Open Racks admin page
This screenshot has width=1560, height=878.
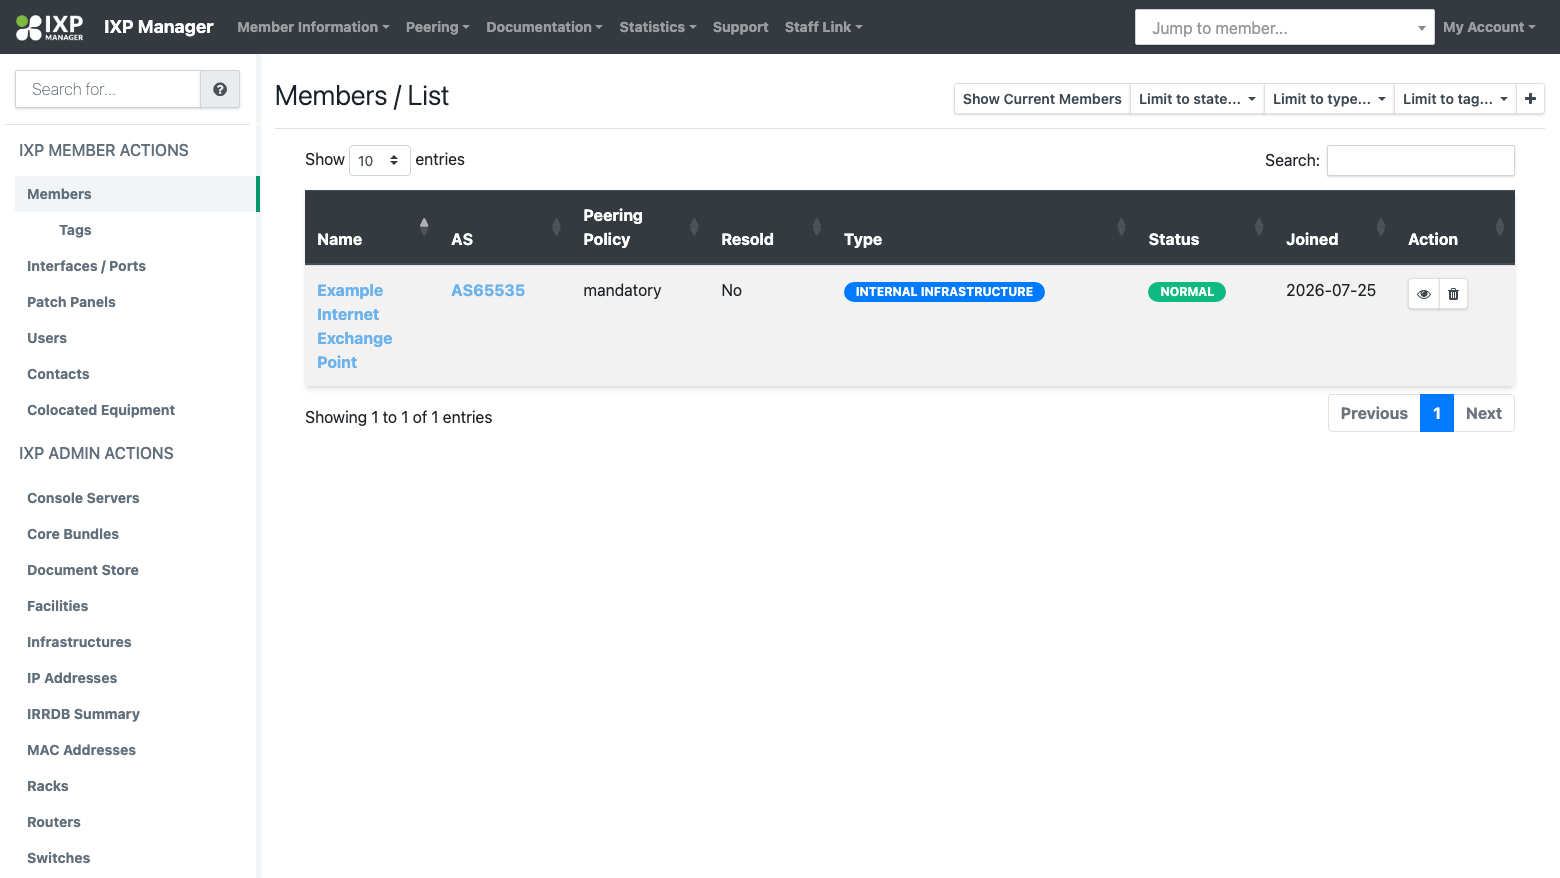[48, 786]
